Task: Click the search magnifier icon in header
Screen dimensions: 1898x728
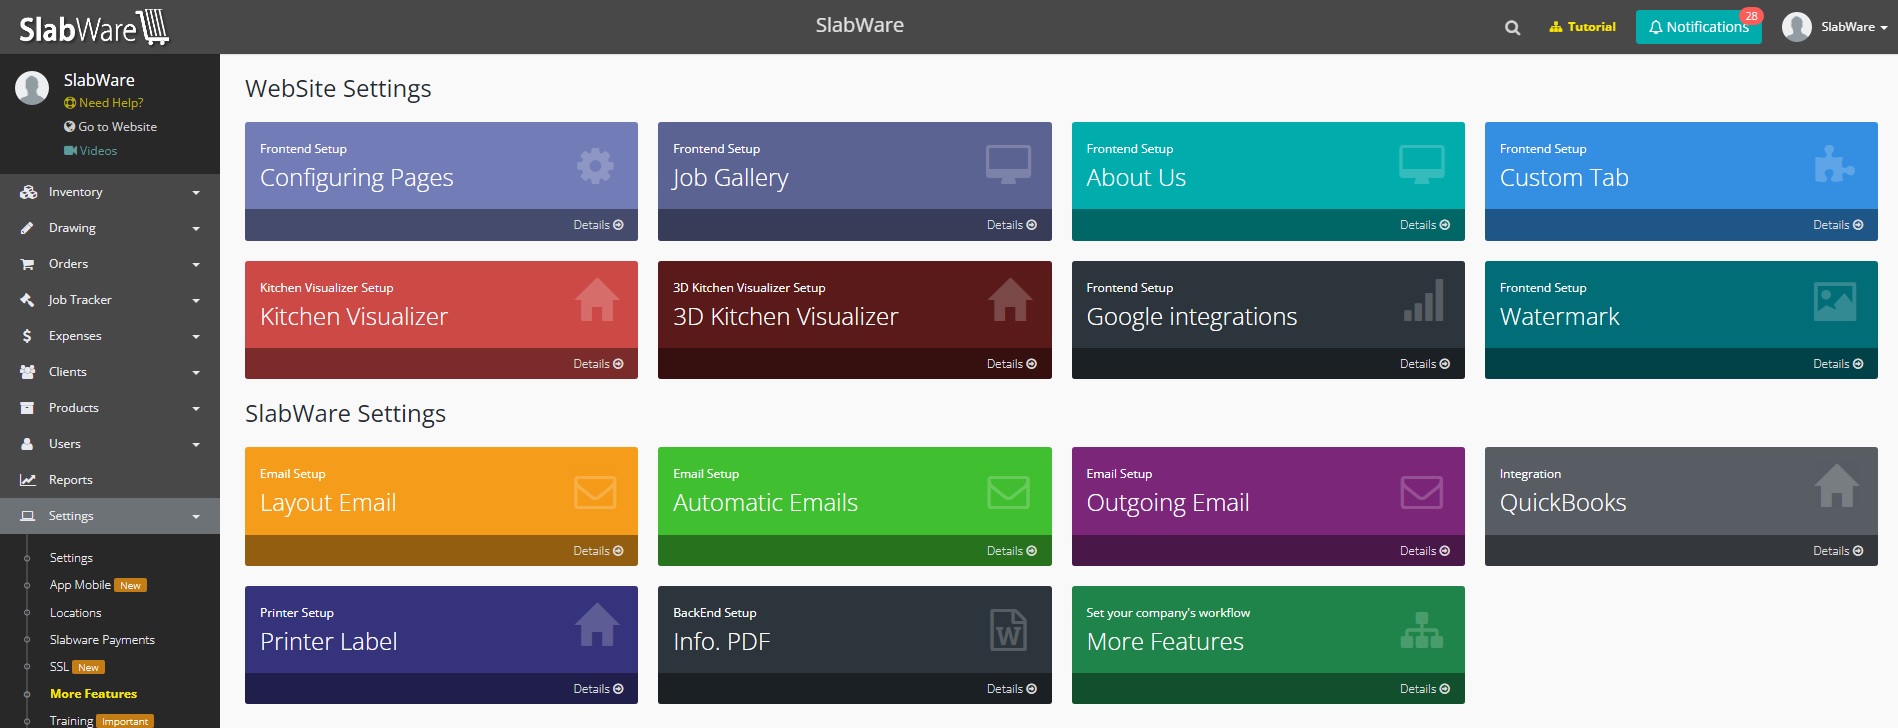Action: (1512, 28)
